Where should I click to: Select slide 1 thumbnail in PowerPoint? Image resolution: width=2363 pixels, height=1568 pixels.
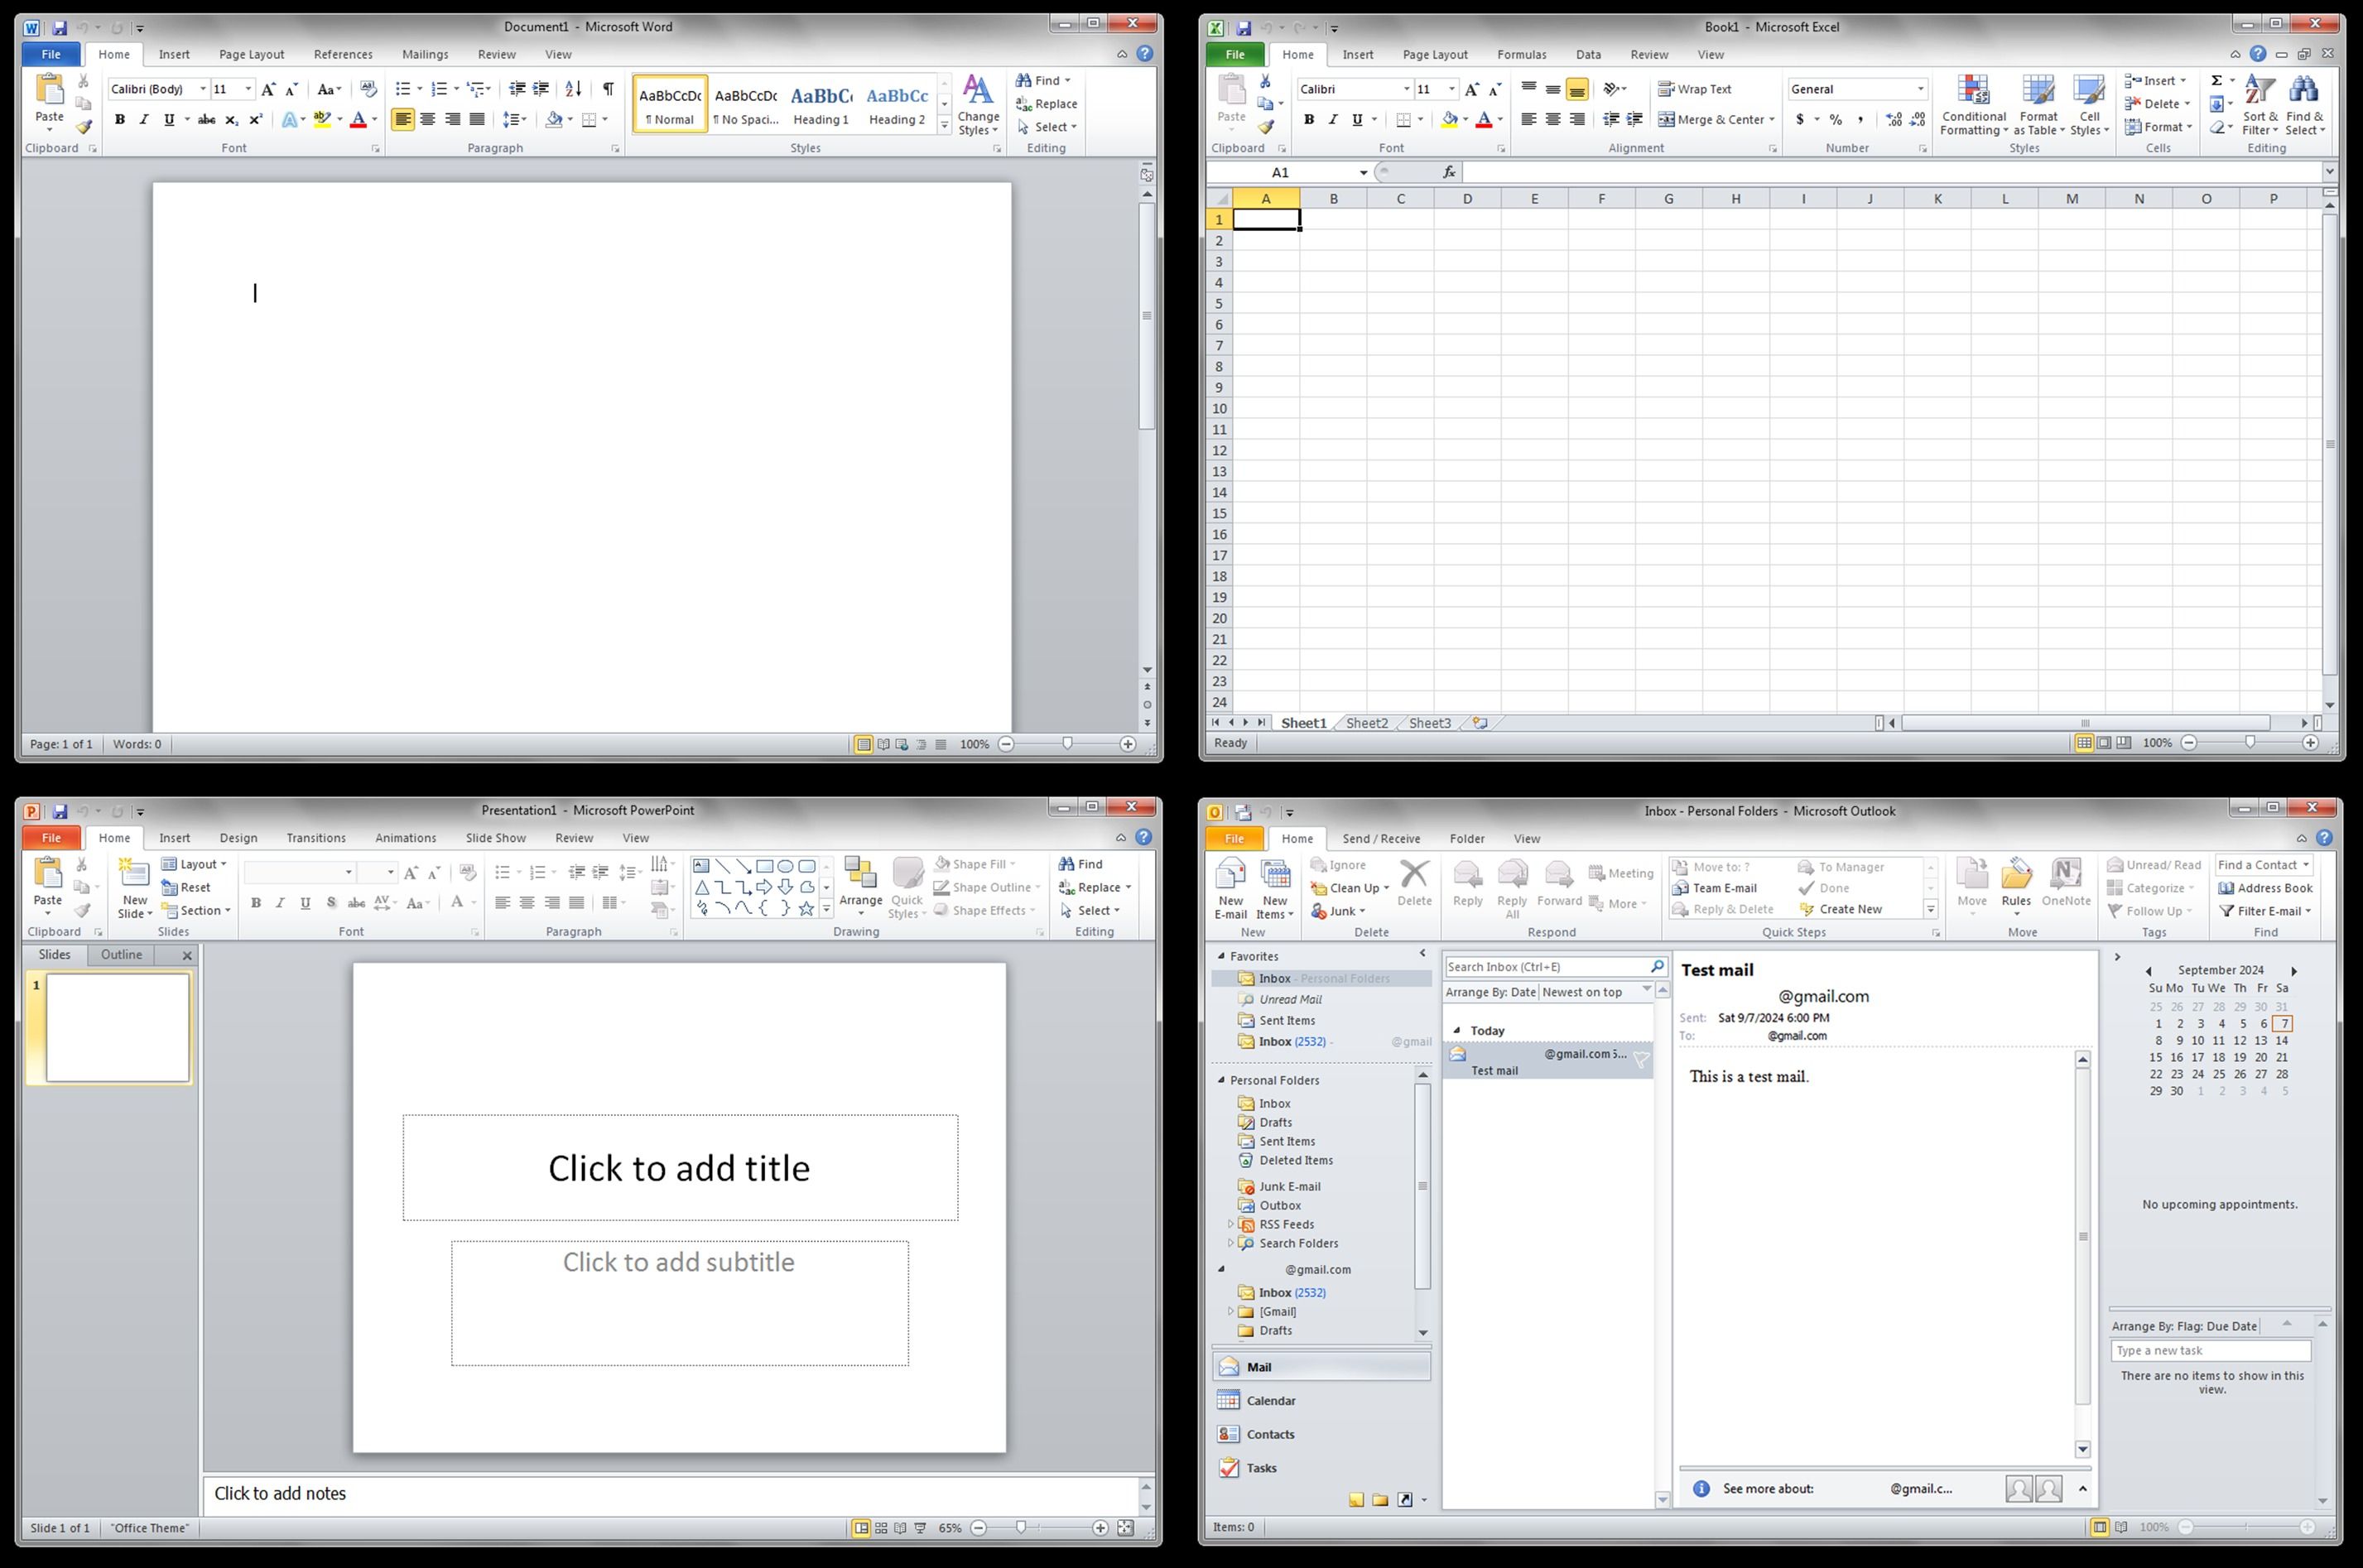[117, 1028]
